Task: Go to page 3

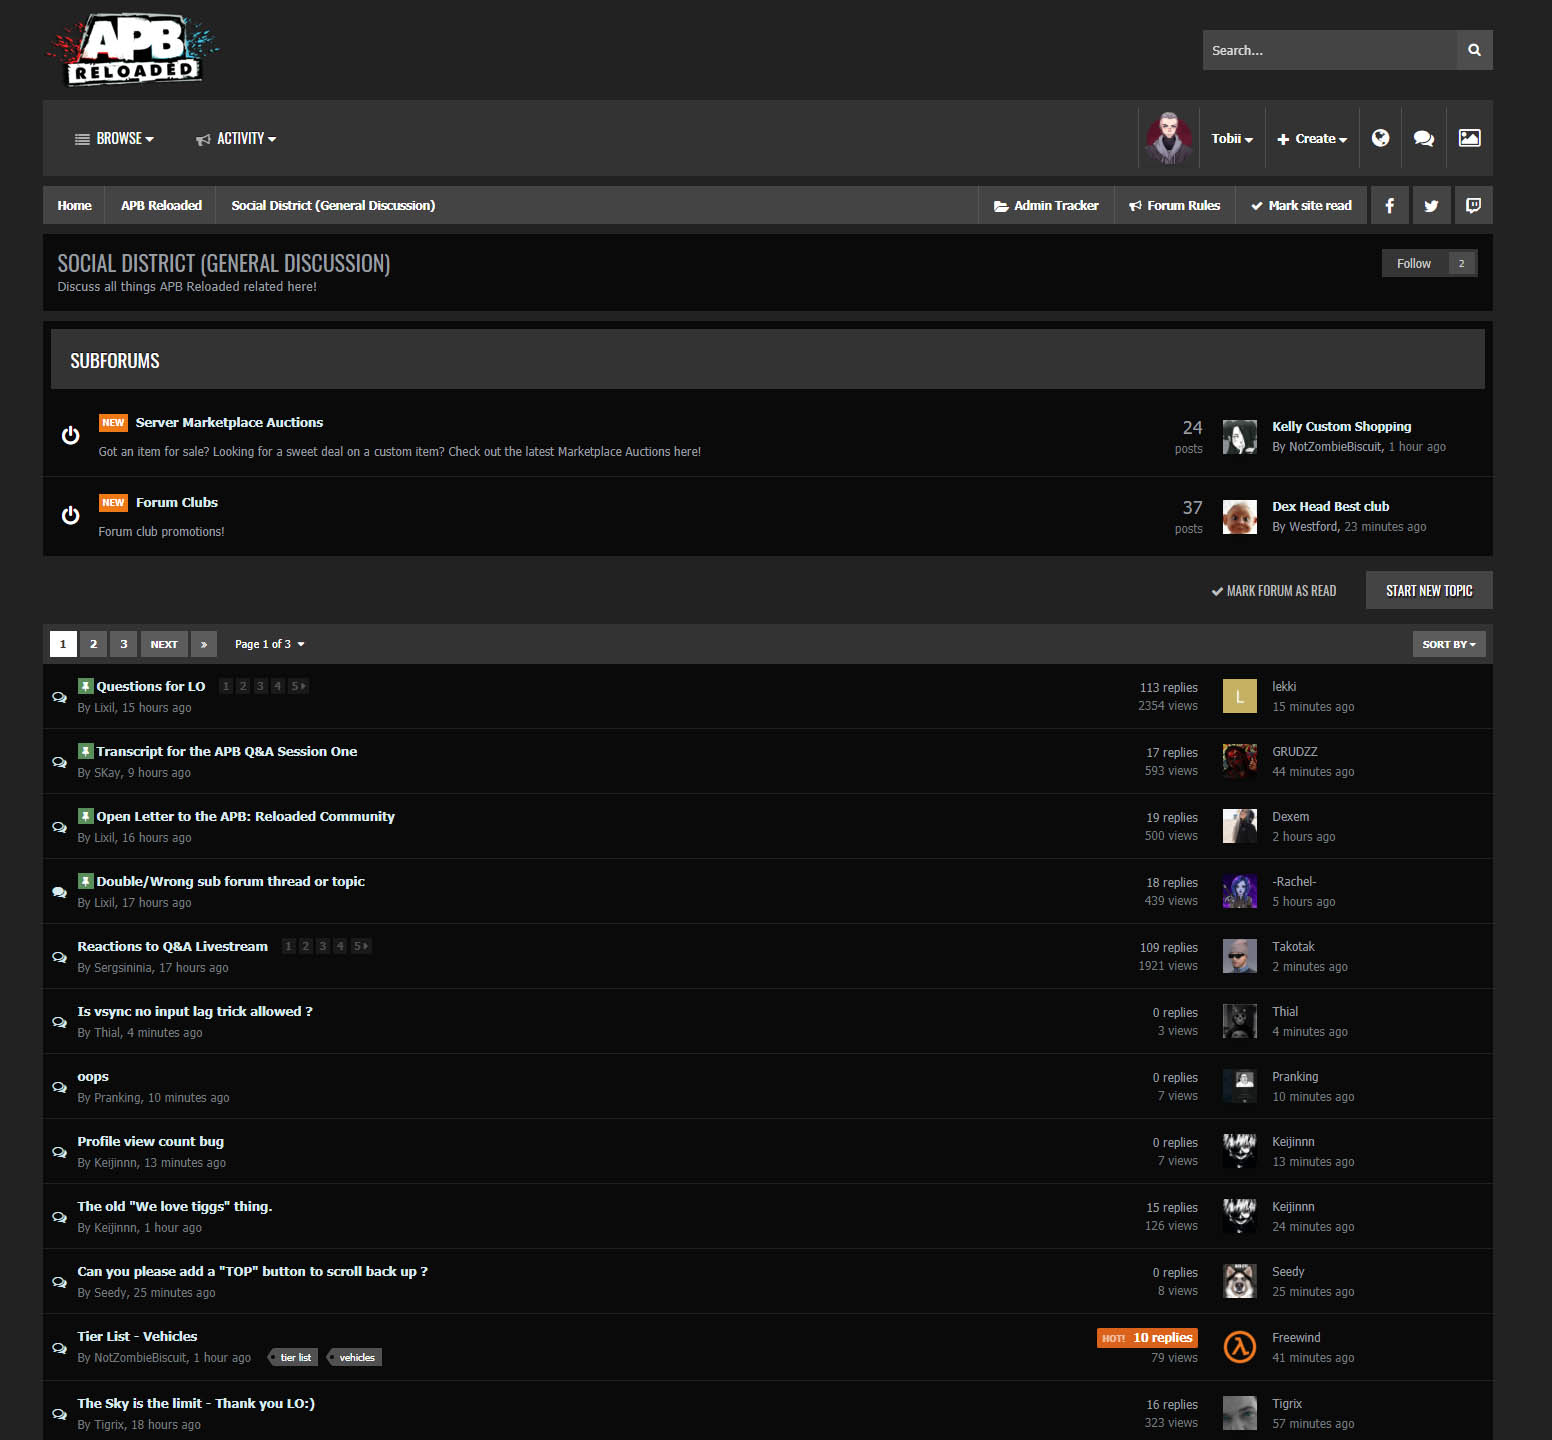Action: tap(124, 644)
